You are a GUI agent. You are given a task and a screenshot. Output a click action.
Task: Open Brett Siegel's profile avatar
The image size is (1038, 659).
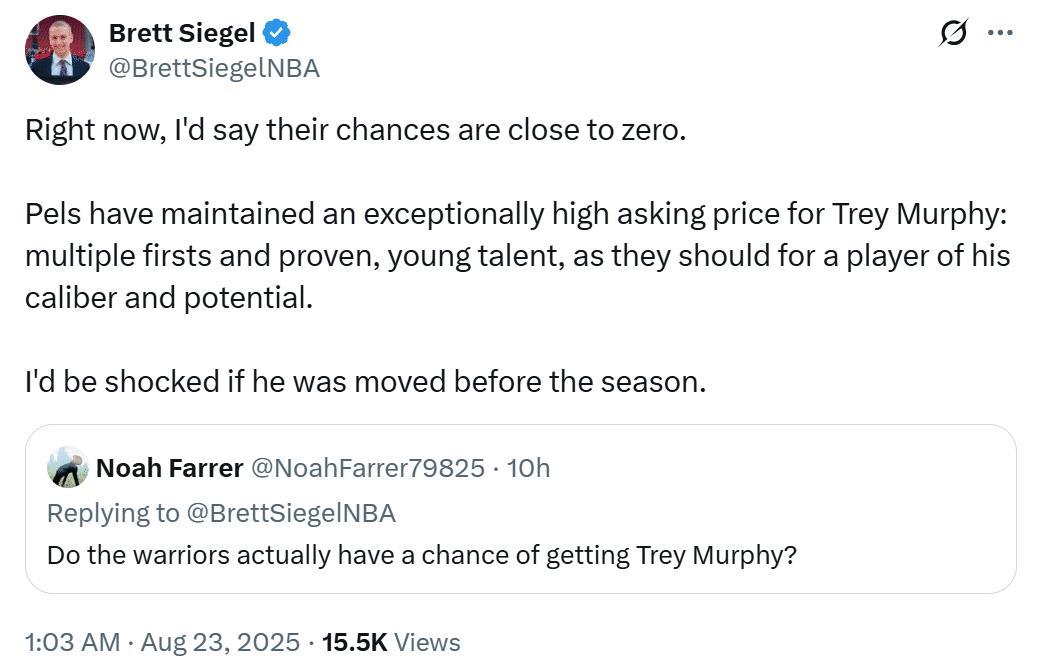[60, 50]
